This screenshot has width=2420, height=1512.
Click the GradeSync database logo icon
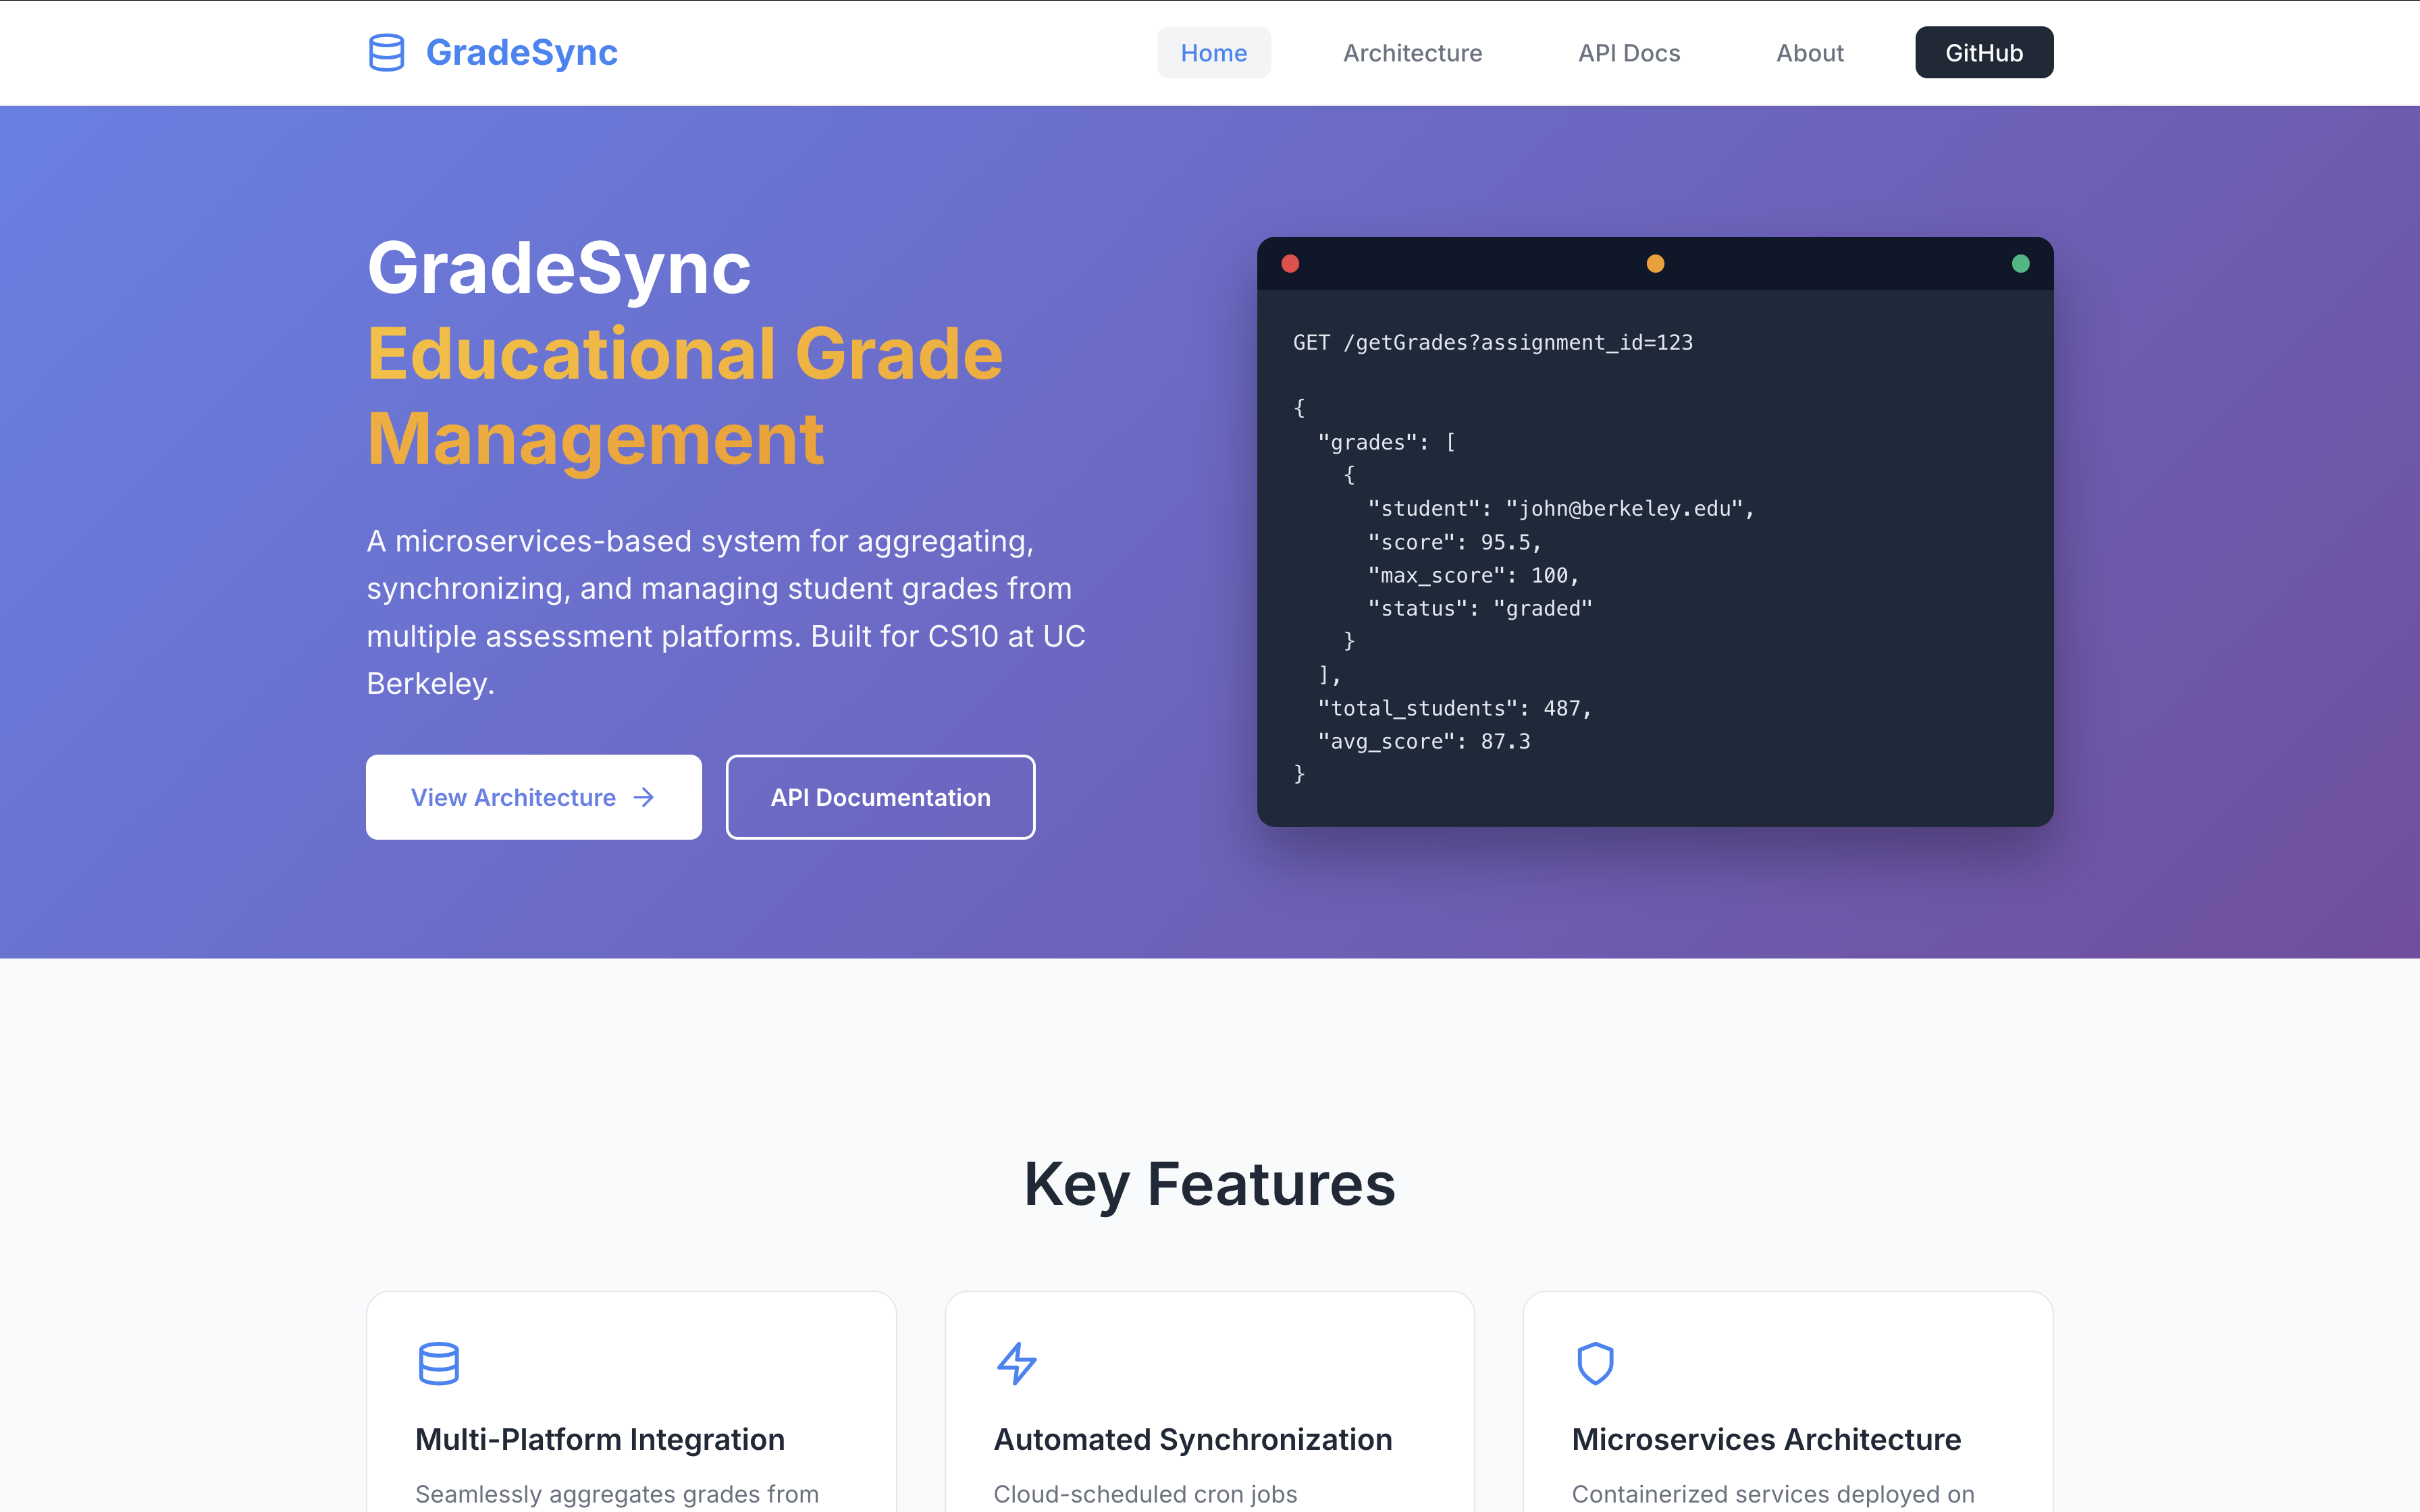[386, 52]
